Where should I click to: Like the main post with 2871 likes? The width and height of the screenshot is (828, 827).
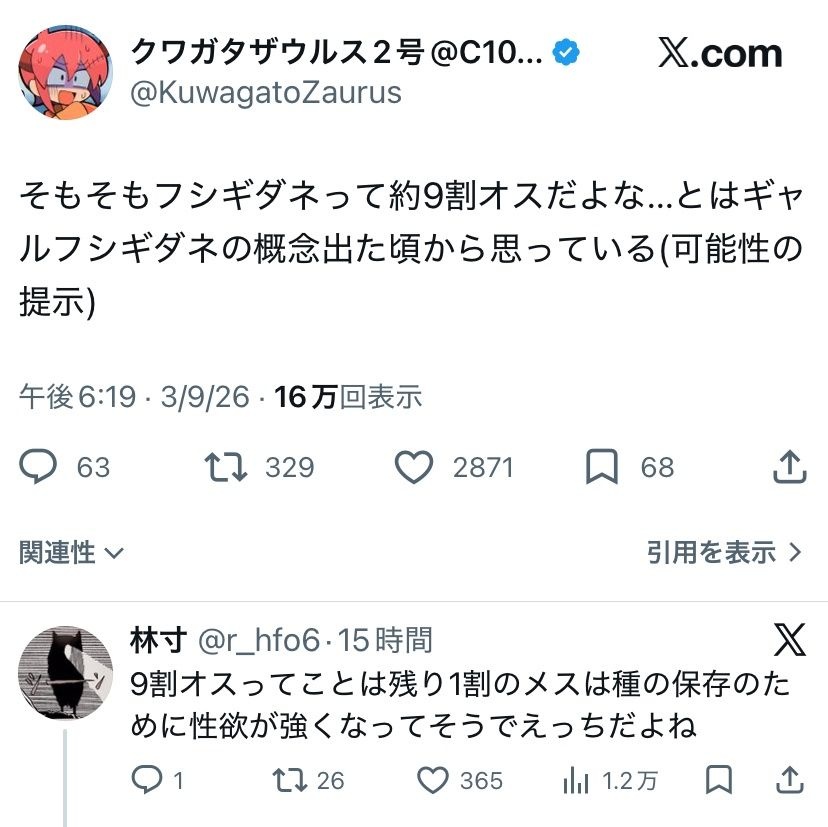[x=414, y=467]
